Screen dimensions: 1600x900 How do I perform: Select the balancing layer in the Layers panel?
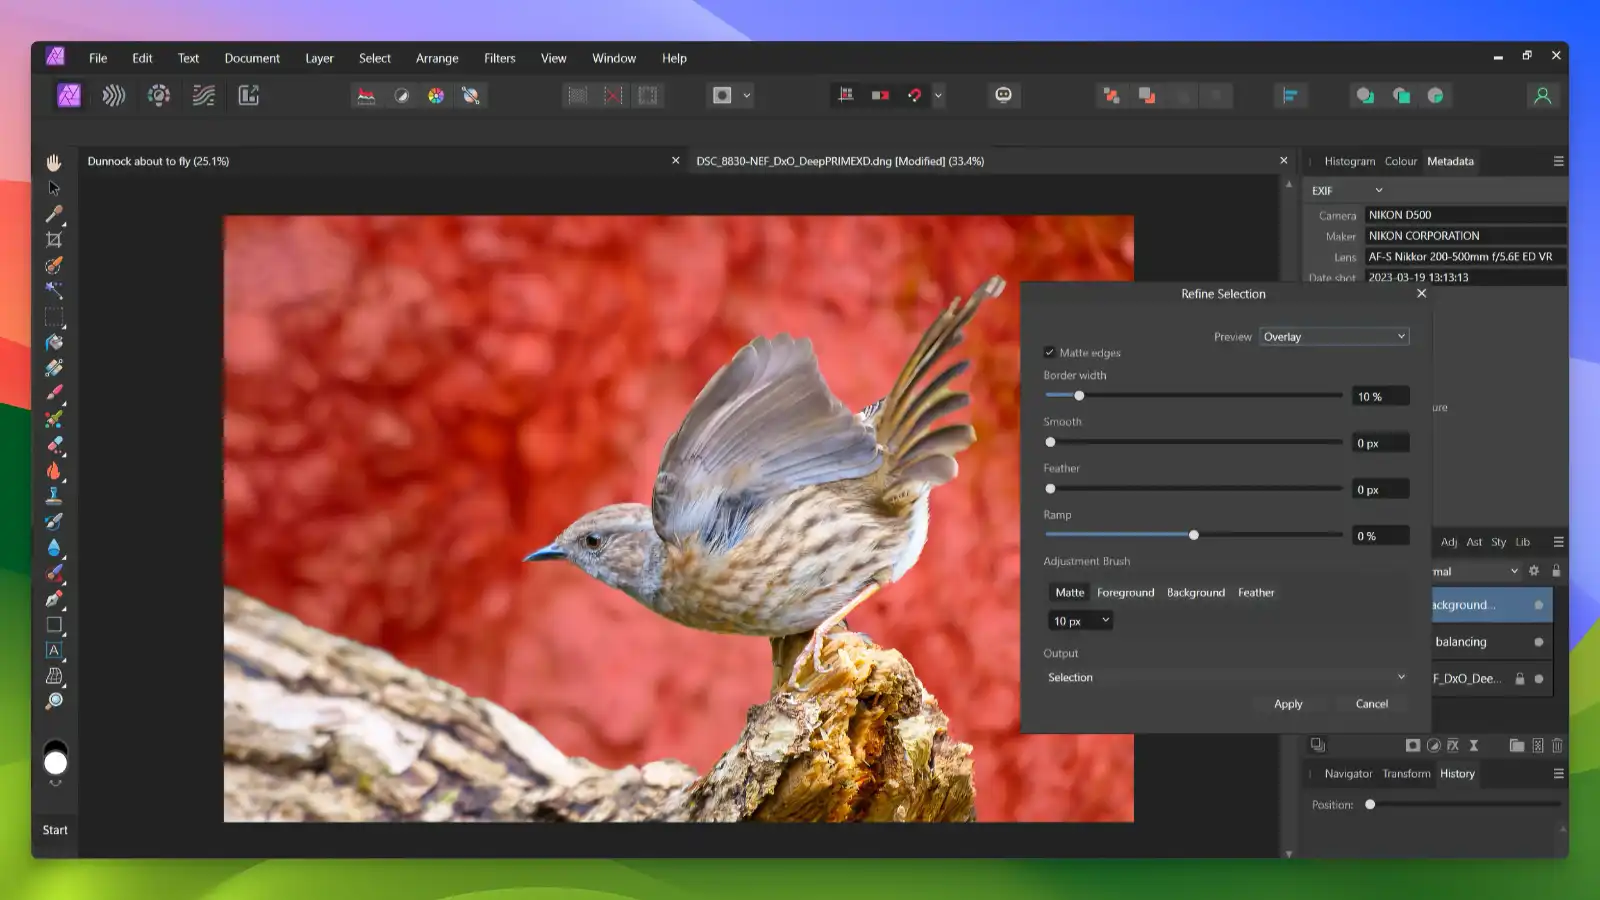click(x=1460, y=641)
